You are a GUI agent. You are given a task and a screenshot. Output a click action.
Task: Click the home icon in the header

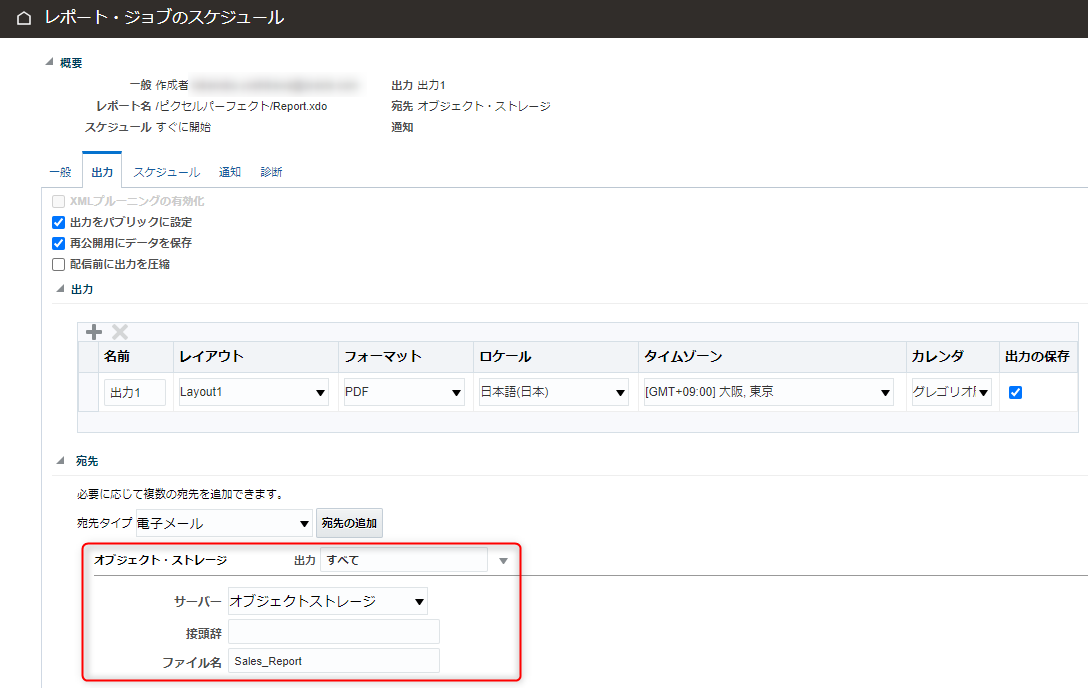point(24,18)
